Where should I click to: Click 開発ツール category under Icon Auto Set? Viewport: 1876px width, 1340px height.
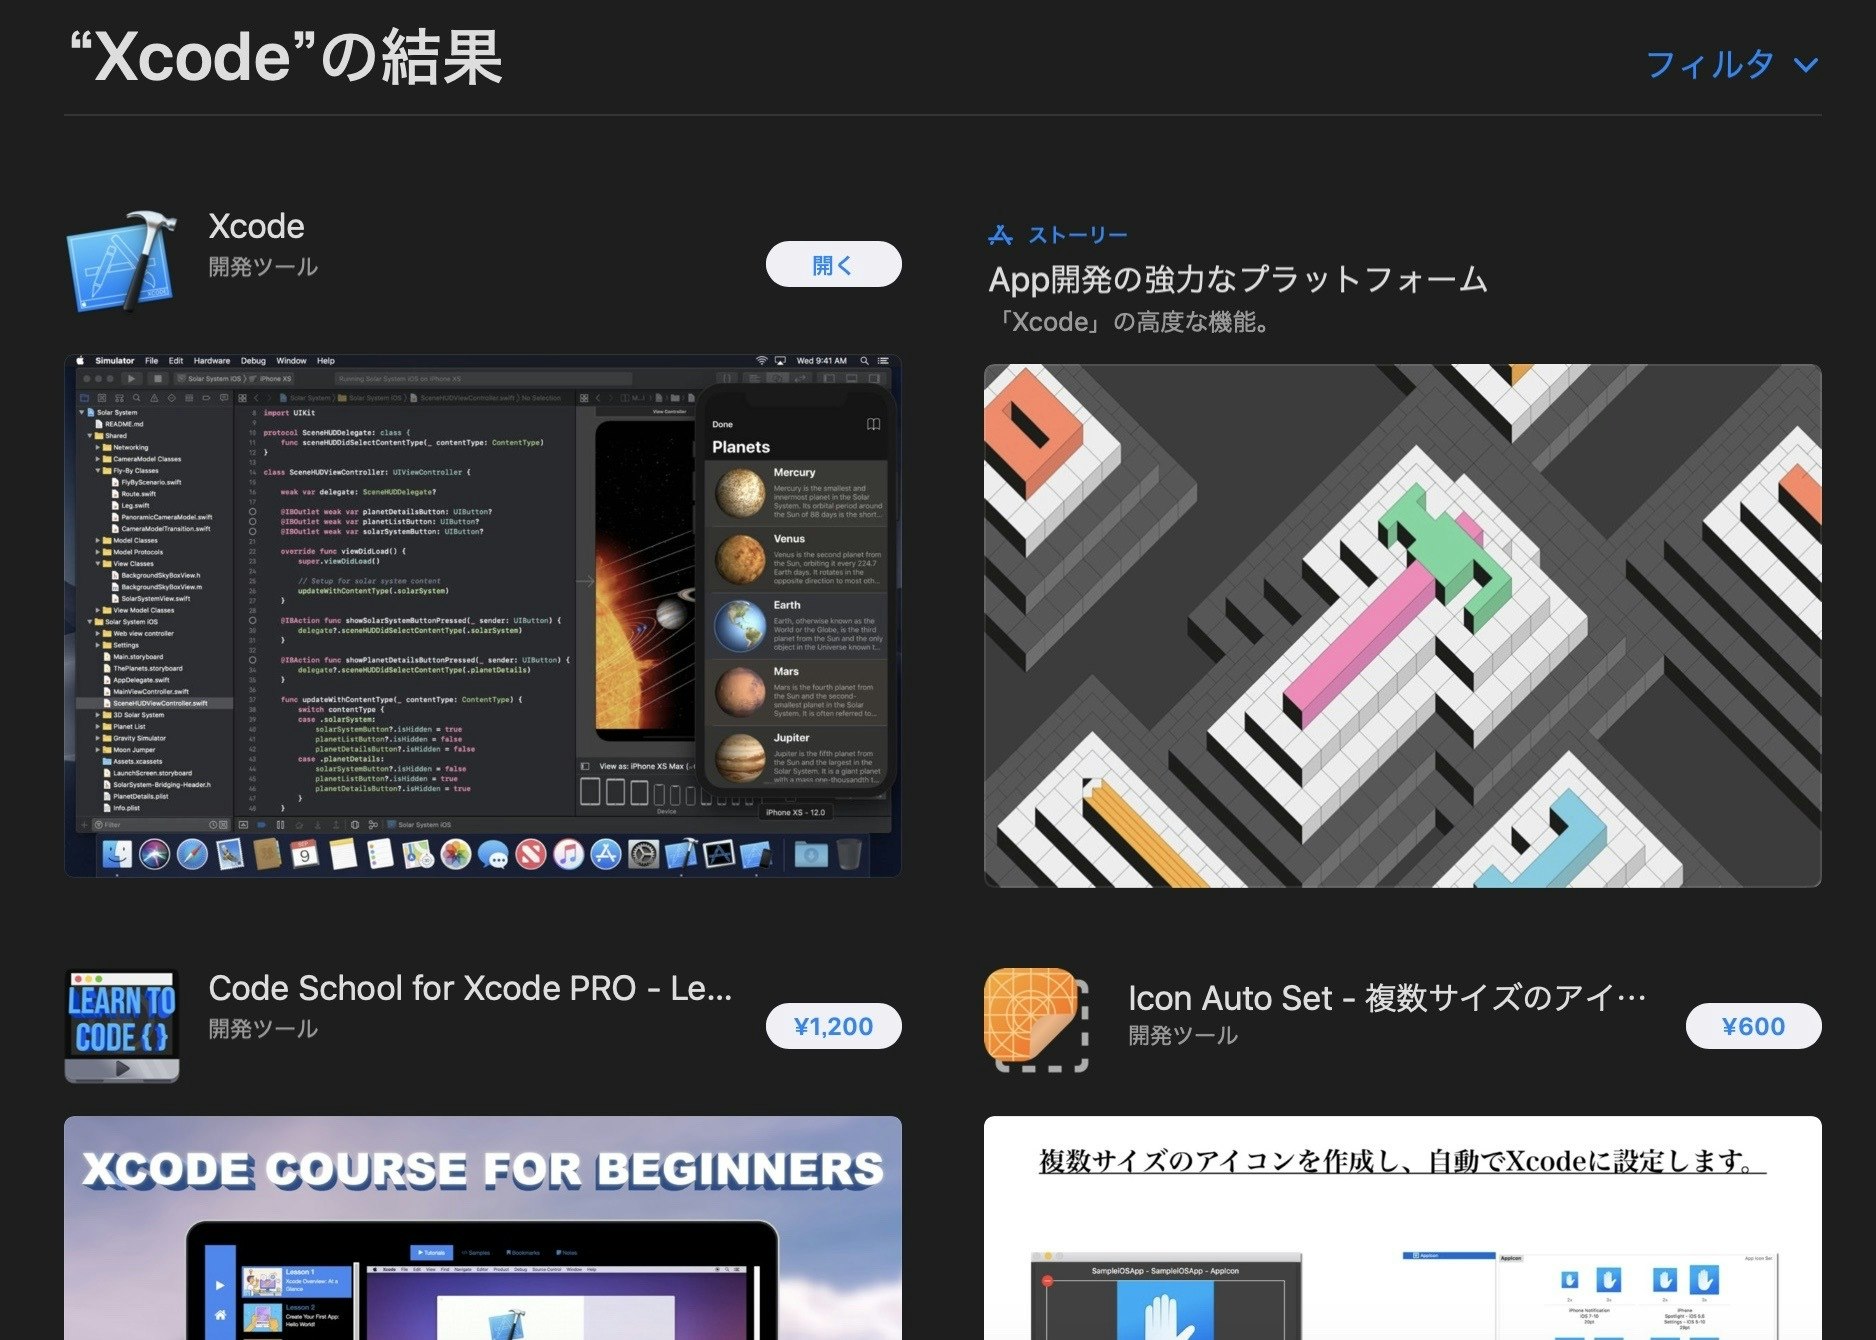[1183, 1036]
